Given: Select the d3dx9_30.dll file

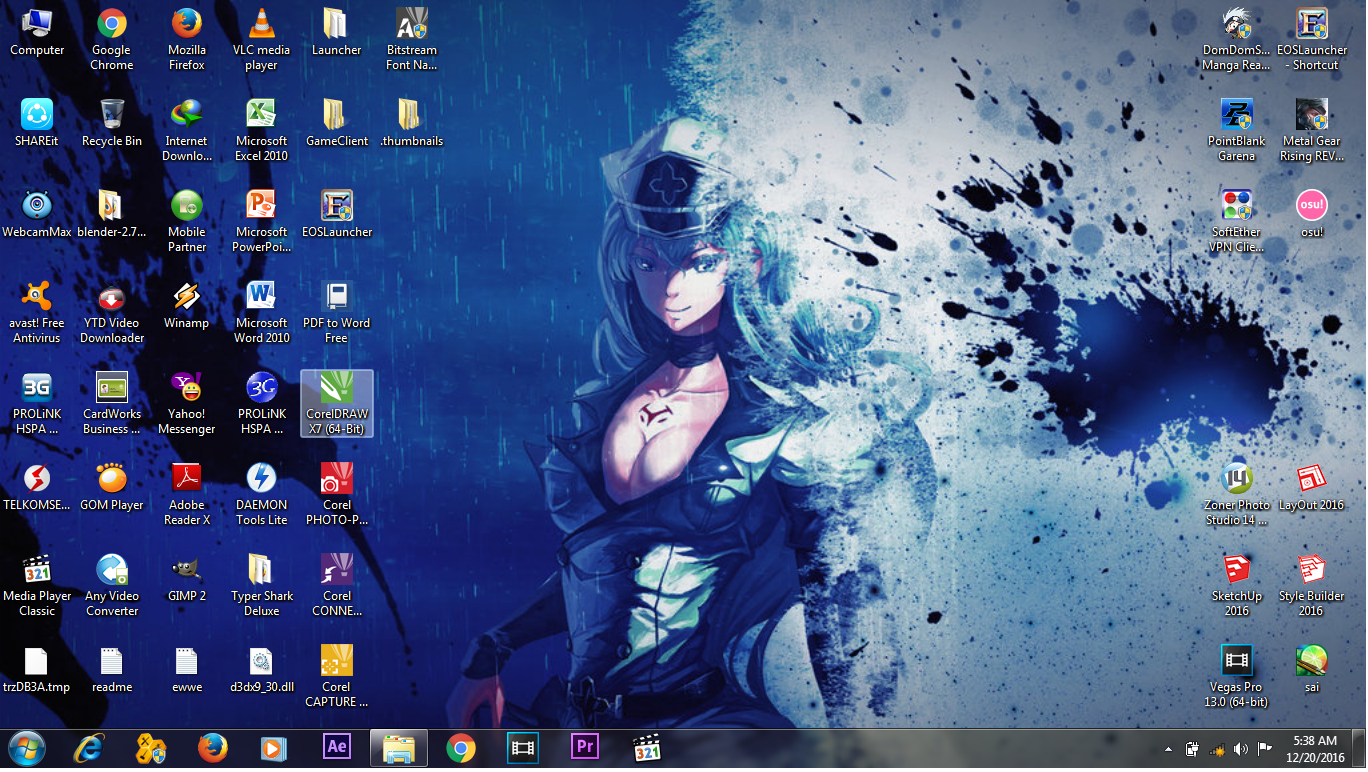Looking at the screenshot, I should [261, 669].
